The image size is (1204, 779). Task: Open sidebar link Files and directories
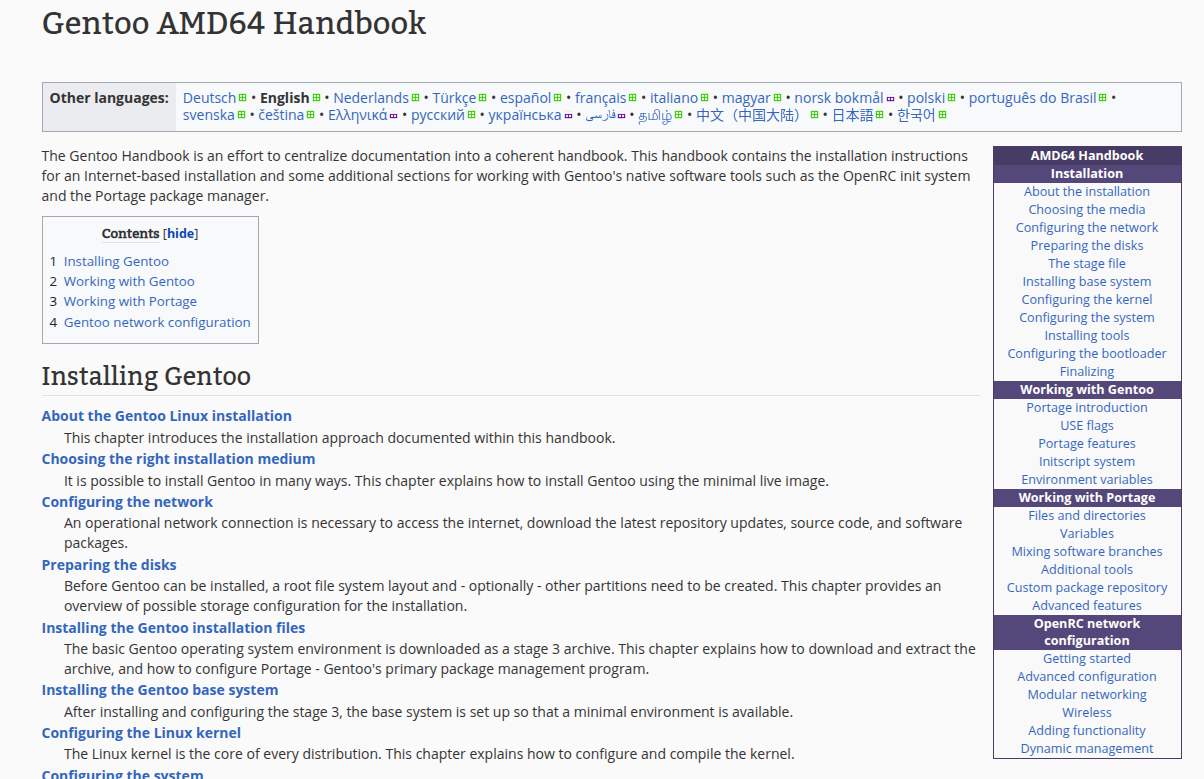(x=1087, y=515)
